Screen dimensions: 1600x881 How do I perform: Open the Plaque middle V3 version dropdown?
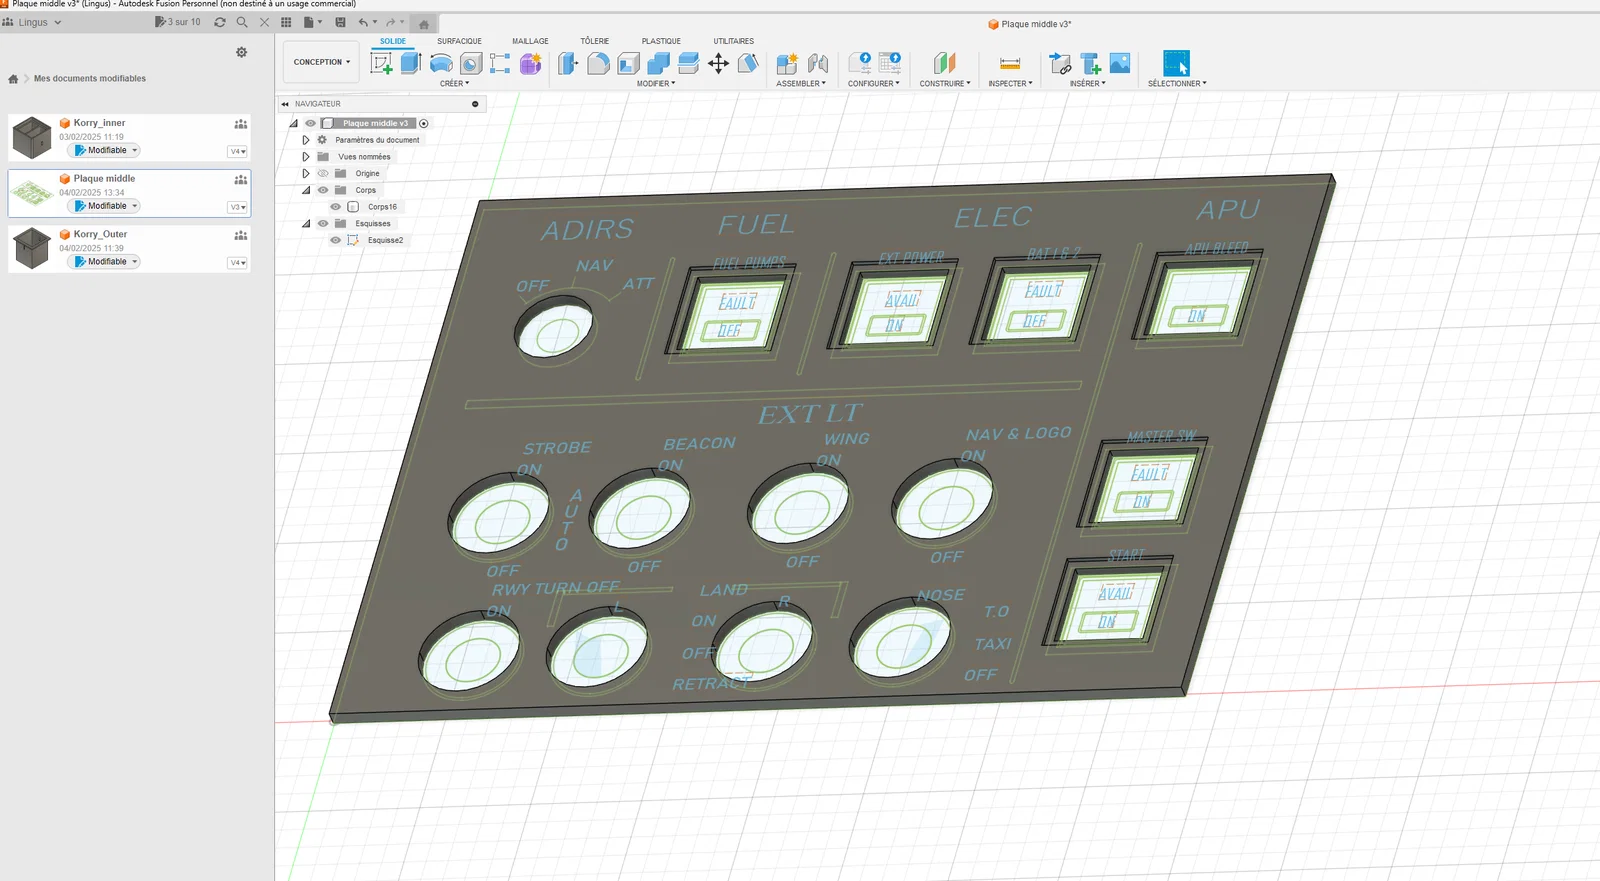(238, 207)
